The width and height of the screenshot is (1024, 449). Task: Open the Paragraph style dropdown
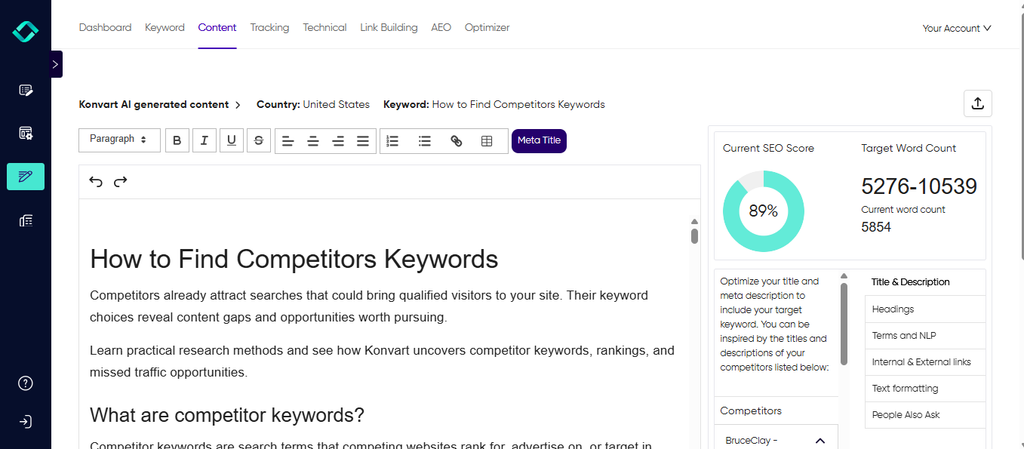pos(120,140)
